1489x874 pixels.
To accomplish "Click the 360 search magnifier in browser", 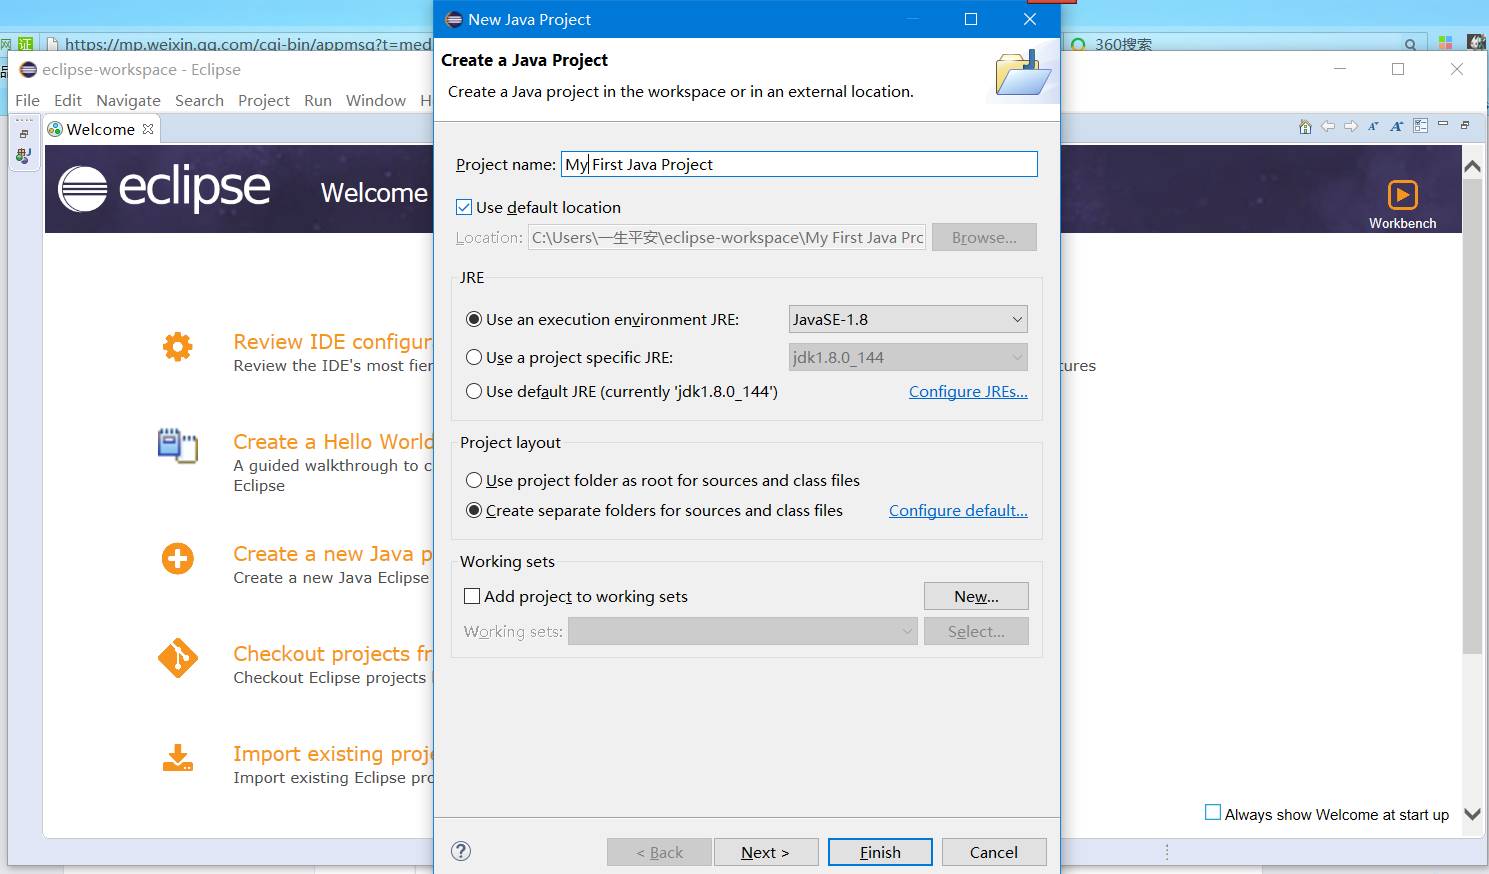I will [x=1410, y=44].
